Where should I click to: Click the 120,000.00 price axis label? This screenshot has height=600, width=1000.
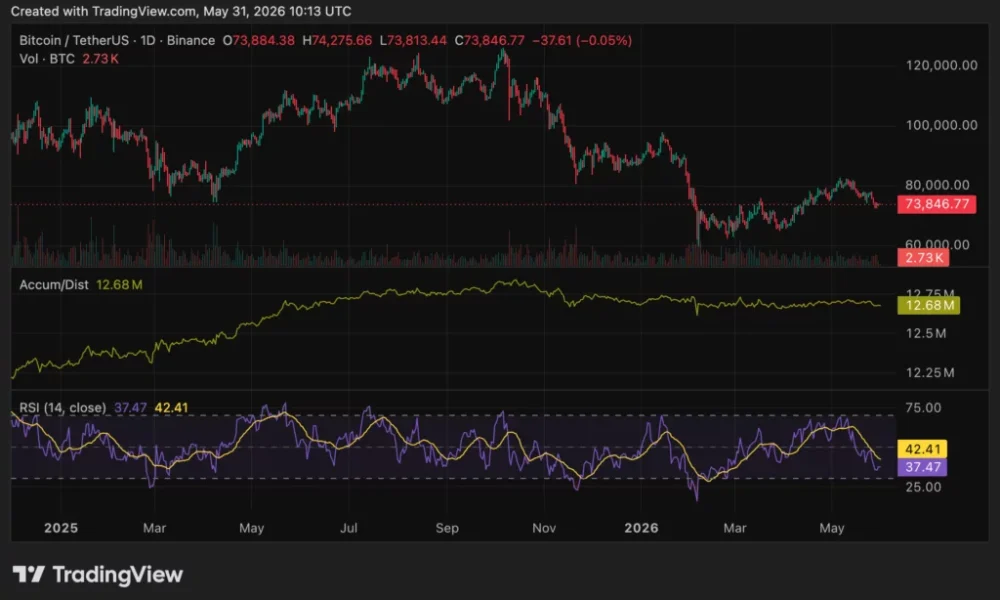click(941, 65)
